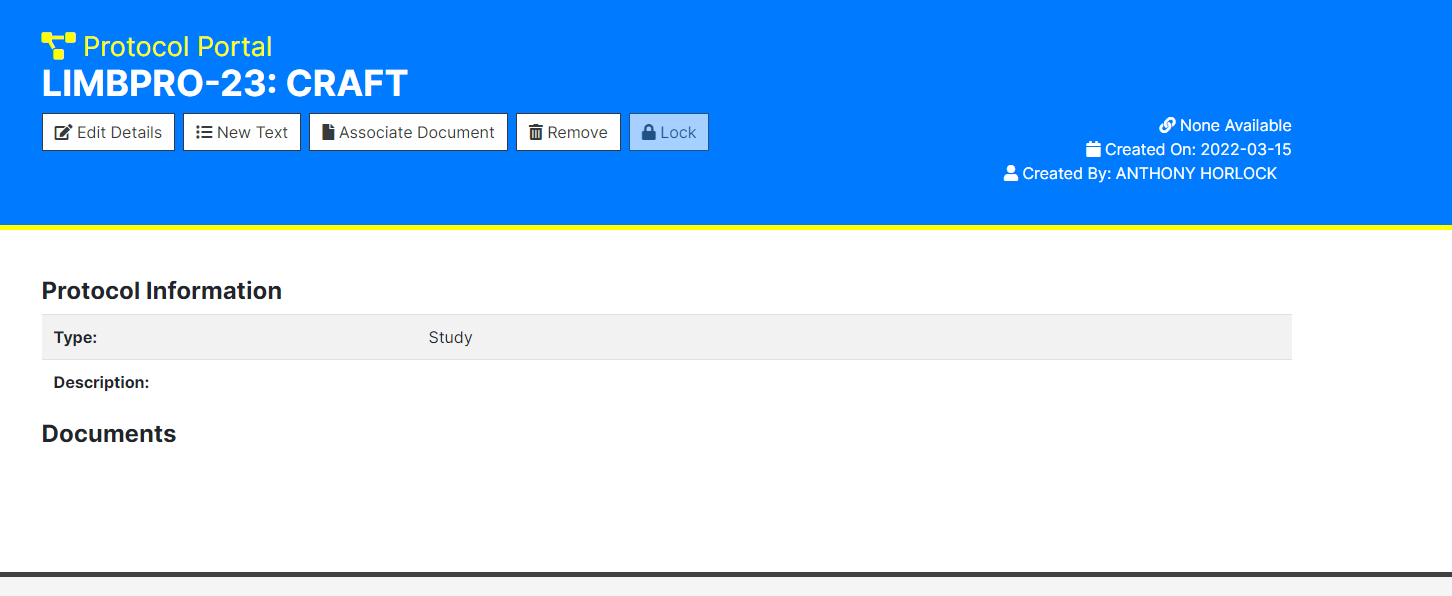Screen dimensions: 1452x596
Task: Select the Type row showing Study
Action: [450, 337]
